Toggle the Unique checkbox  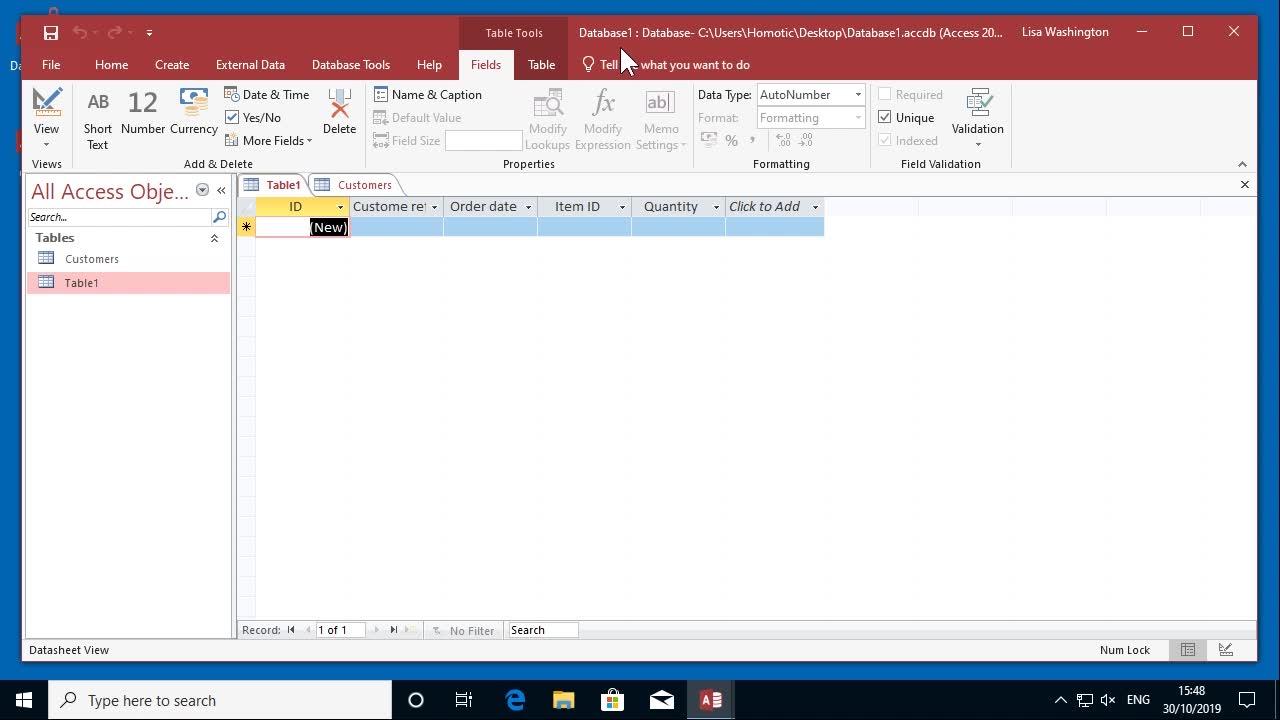click(x=885, y=118)
